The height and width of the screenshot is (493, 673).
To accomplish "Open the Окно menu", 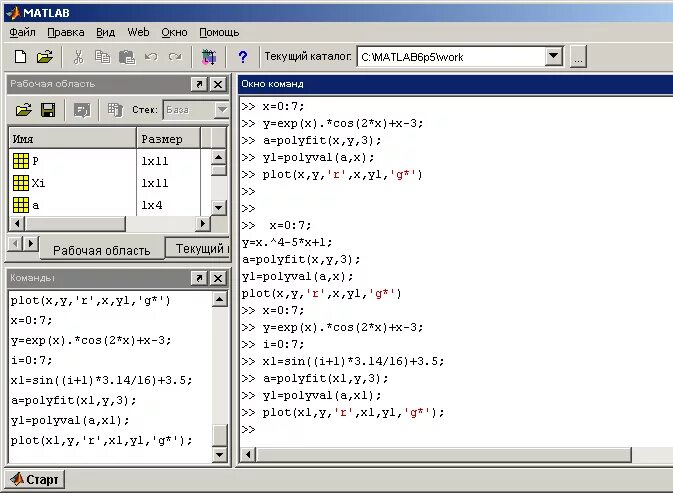I will (x=174, y=32).
